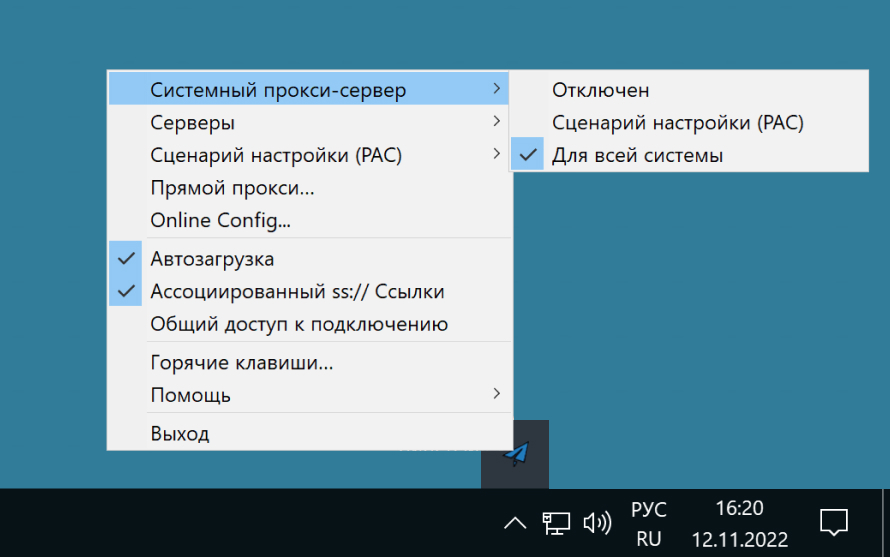890x557 pixels.
Task: Open Online Config... entry
Action: point(310,220)
